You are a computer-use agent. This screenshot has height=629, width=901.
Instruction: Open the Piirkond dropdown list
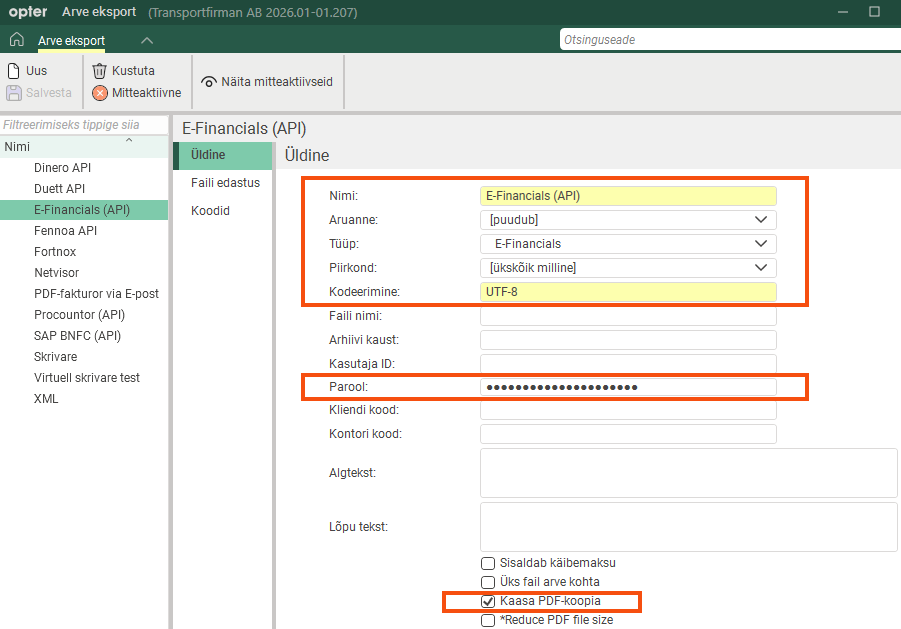(x=761, y=268)
